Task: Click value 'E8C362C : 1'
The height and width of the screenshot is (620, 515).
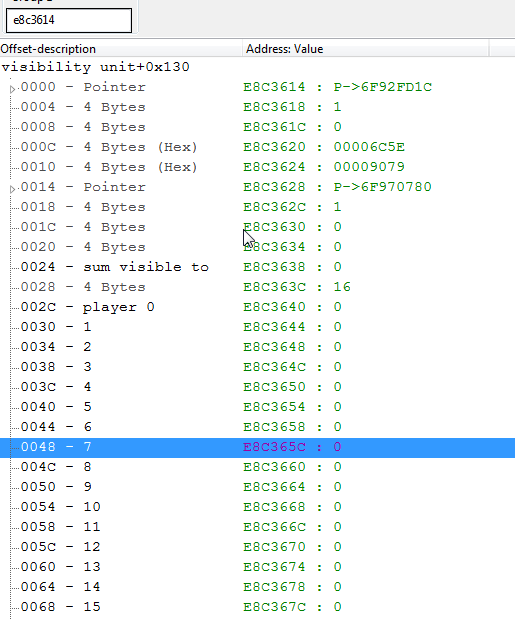Action: [292, 207]
